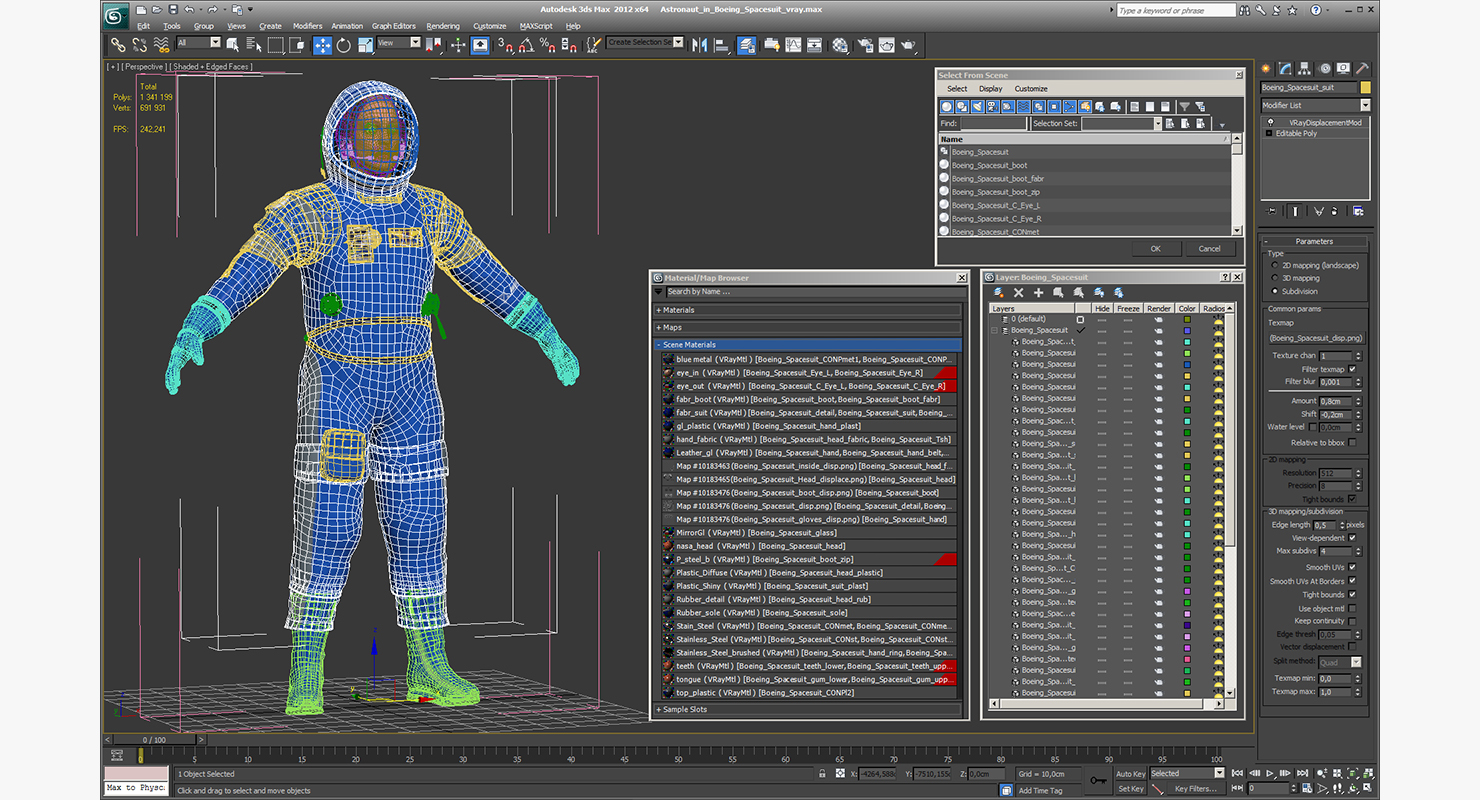Toggle the Use object mtl checkbox
This screenshot has width=1480, height=800.
point(1352,608)
